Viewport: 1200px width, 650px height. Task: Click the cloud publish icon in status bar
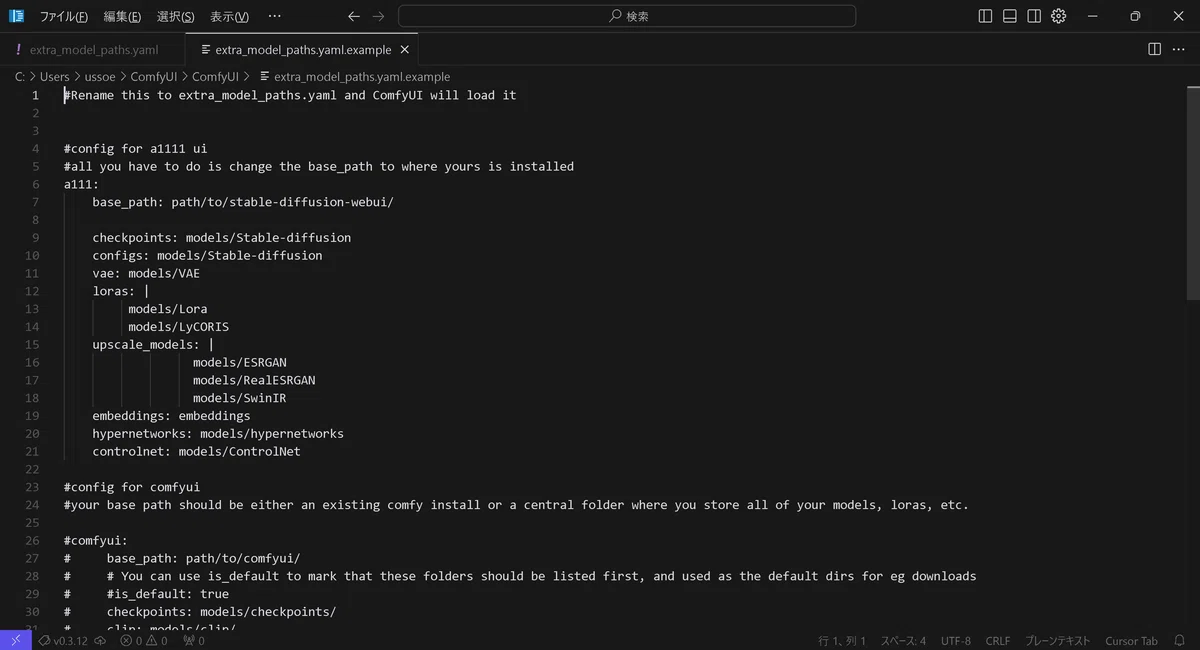tap(100, 641)
